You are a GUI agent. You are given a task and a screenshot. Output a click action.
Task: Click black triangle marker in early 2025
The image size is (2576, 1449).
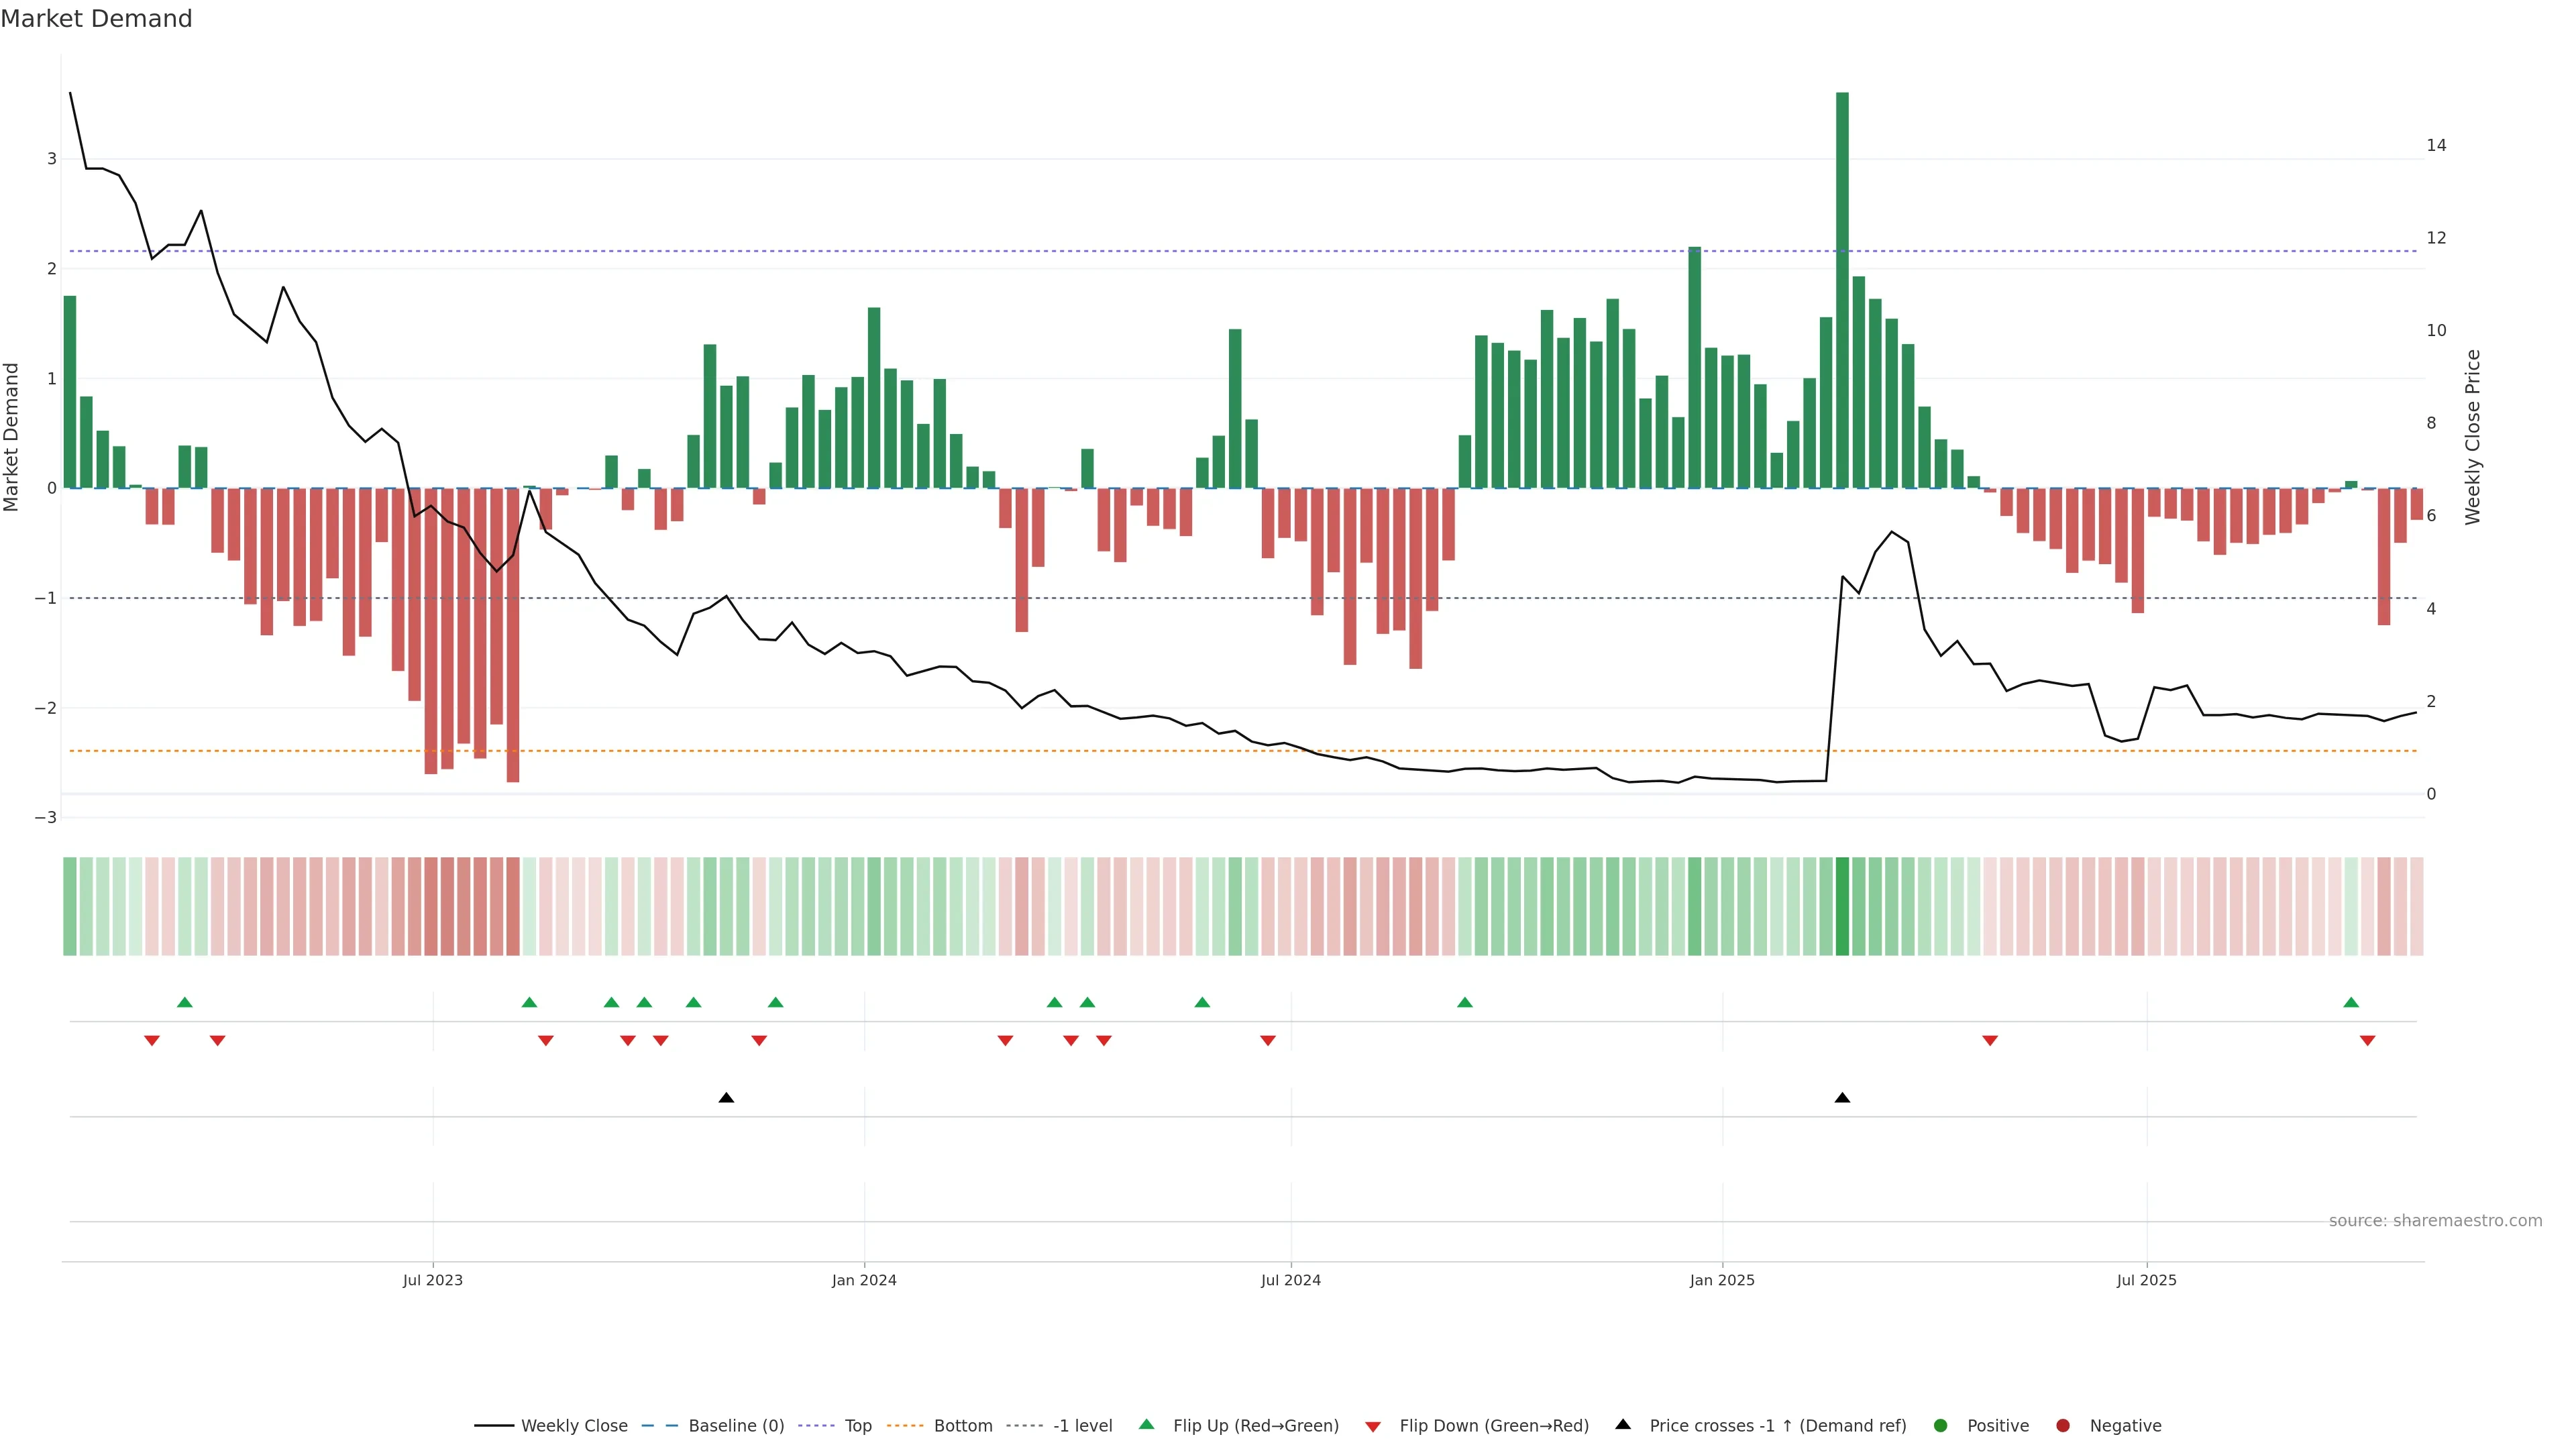pos(1842,1098)
